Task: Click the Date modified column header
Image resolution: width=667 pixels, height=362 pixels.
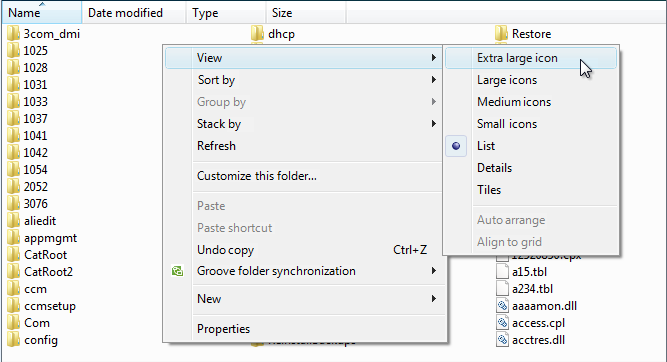Action: pyautogui.click(x=134, y=13)
